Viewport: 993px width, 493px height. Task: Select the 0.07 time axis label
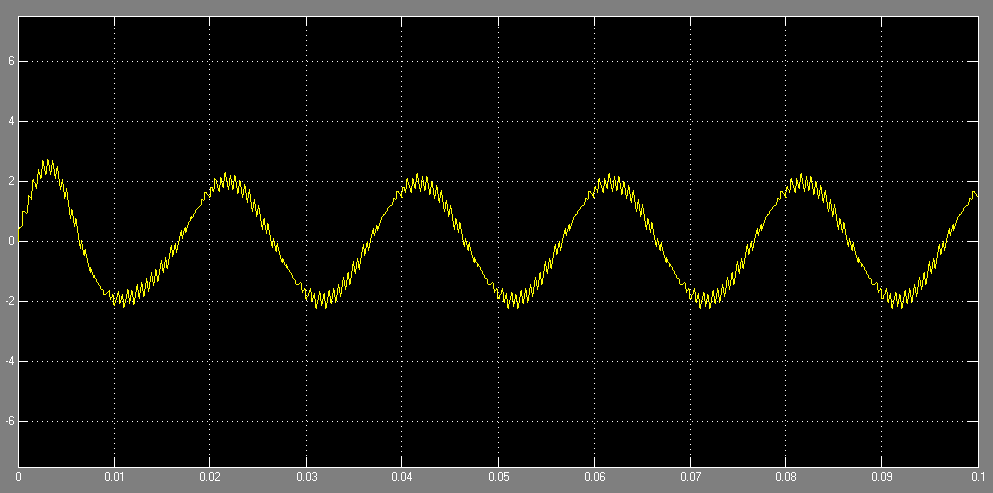pyautogui.click(x=690, y=476)
